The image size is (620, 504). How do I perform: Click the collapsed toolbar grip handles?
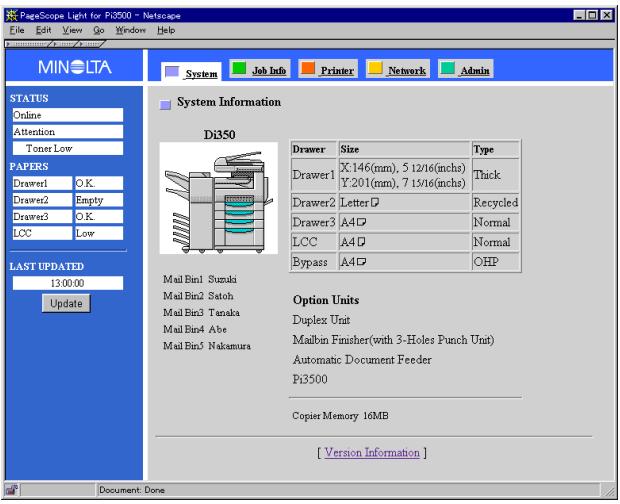(55, 44)
